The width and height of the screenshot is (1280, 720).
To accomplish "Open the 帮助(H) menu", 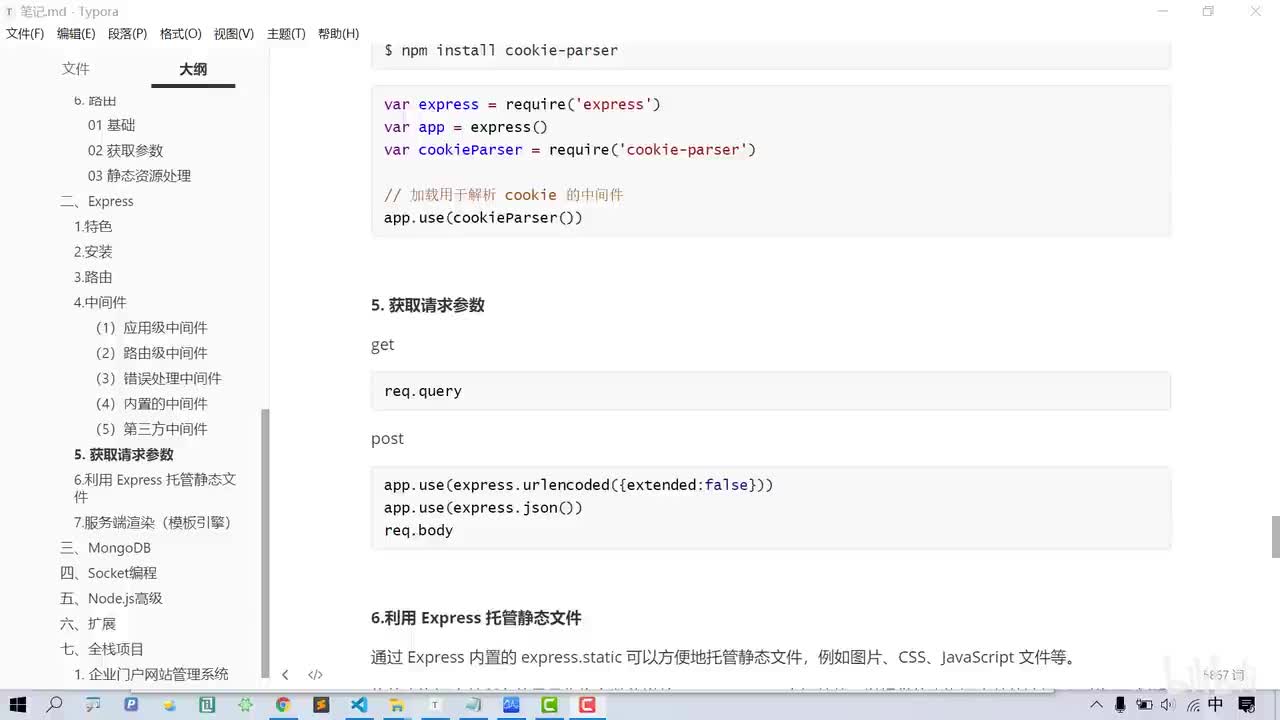I will [338, 34].
